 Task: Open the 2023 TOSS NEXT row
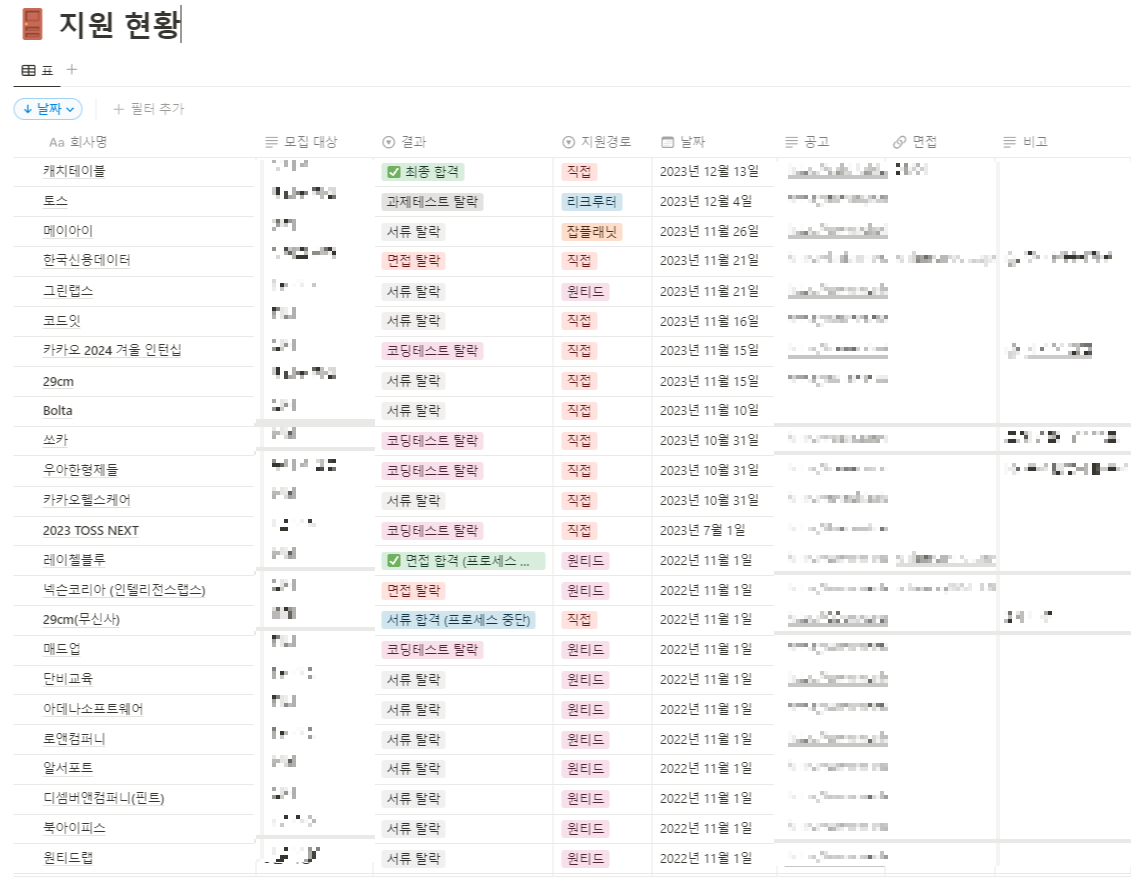(x=91, y=531)
